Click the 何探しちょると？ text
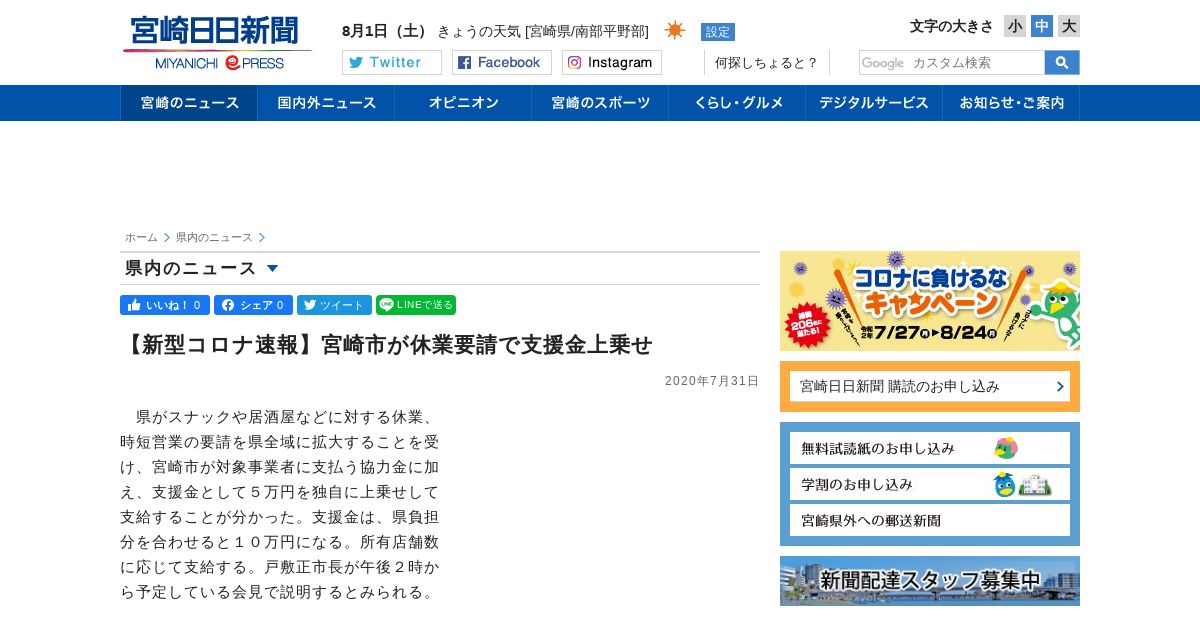This screenshot has width=1200, height=630. pyautogui.click(x=766, y=63)
